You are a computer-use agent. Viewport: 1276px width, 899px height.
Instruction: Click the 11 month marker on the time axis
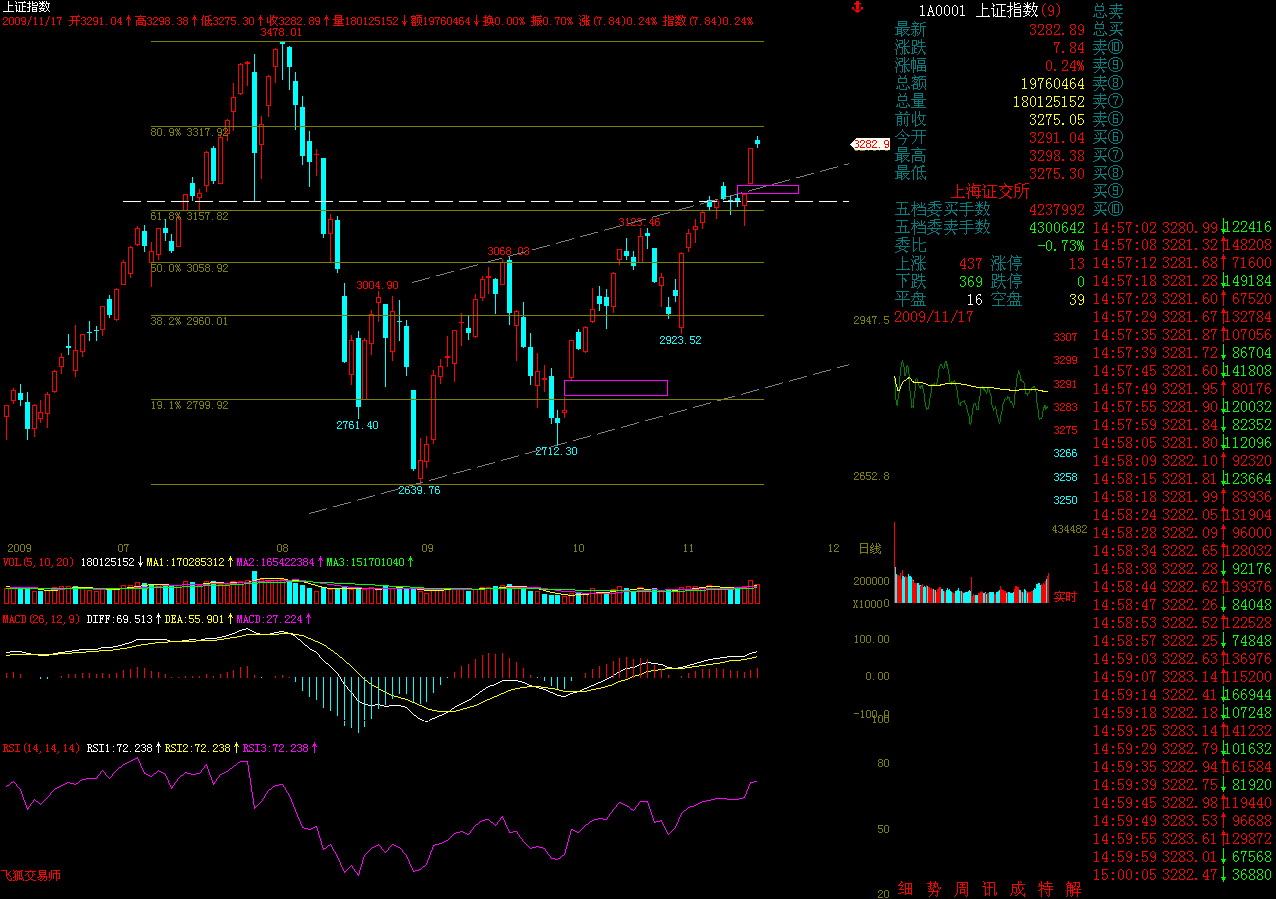[x=689, y=549]
